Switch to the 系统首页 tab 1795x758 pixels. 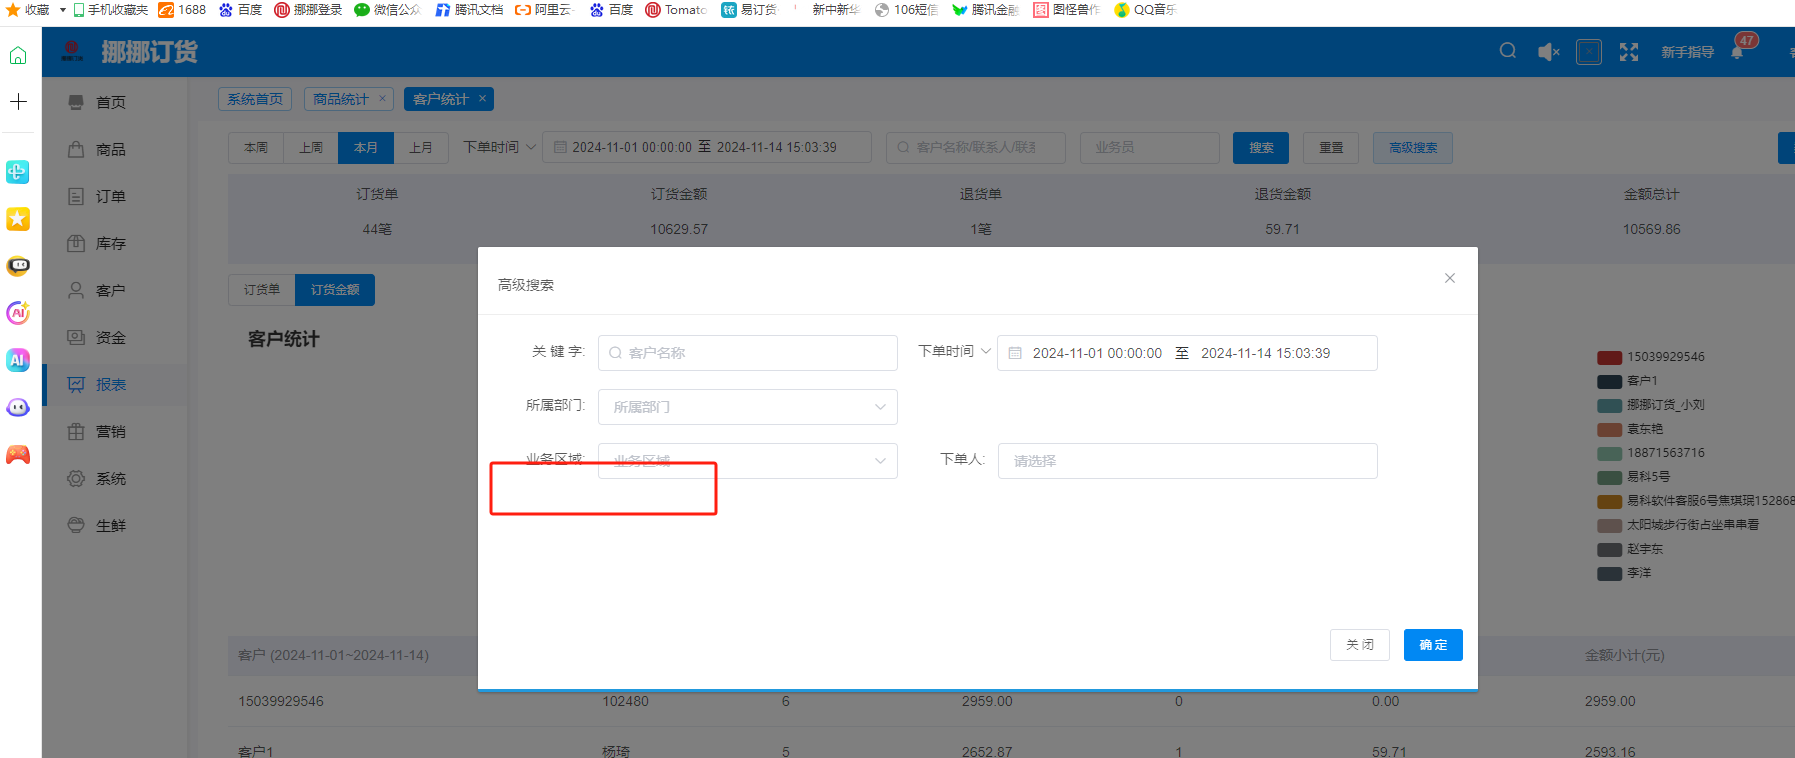pyautogui.click(x=255, y=99)
